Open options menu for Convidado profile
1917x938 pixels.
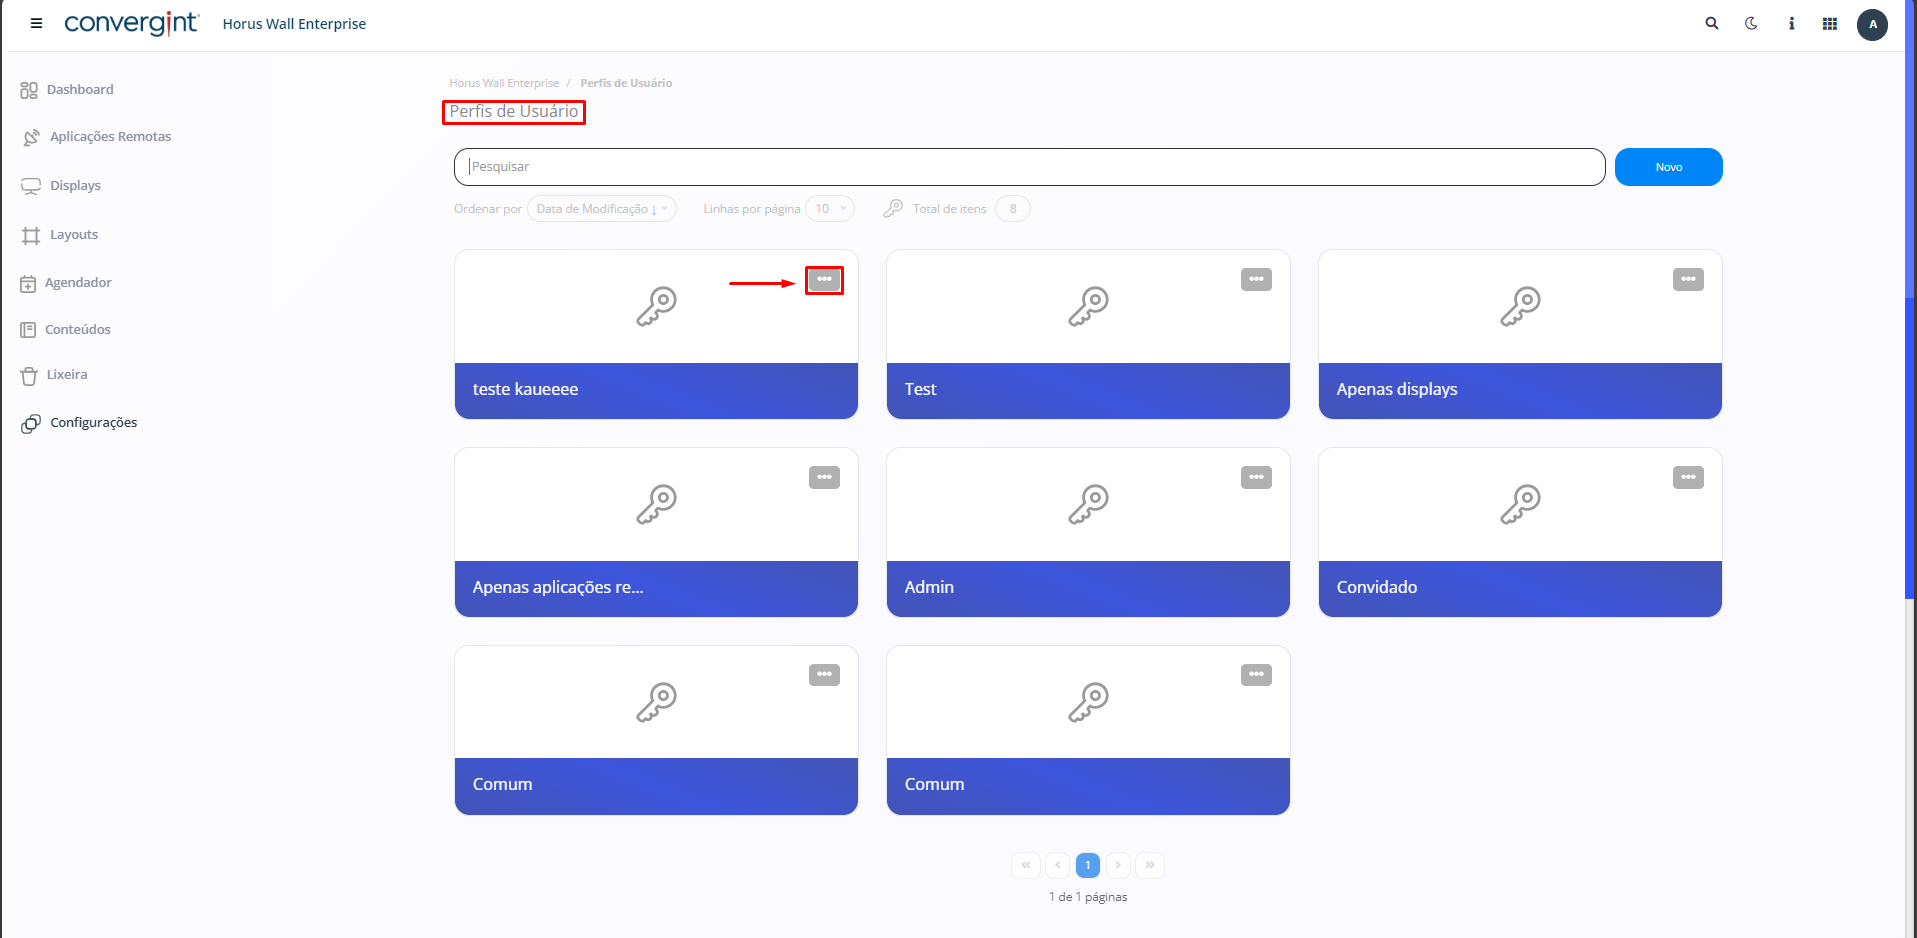tap(1688, 478)
